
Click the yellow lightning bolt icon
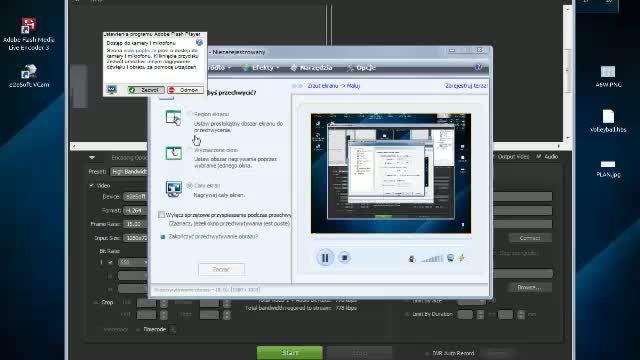tap(462, 258)
